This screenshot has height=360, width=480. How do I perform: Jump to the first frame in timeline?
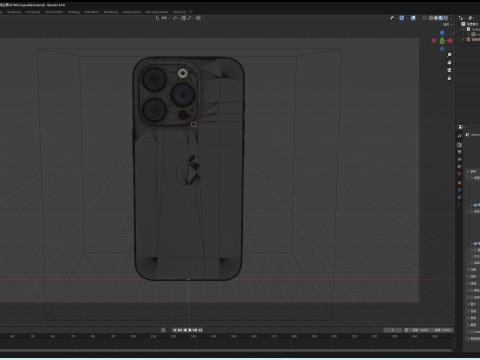click(x=174, y=330)
